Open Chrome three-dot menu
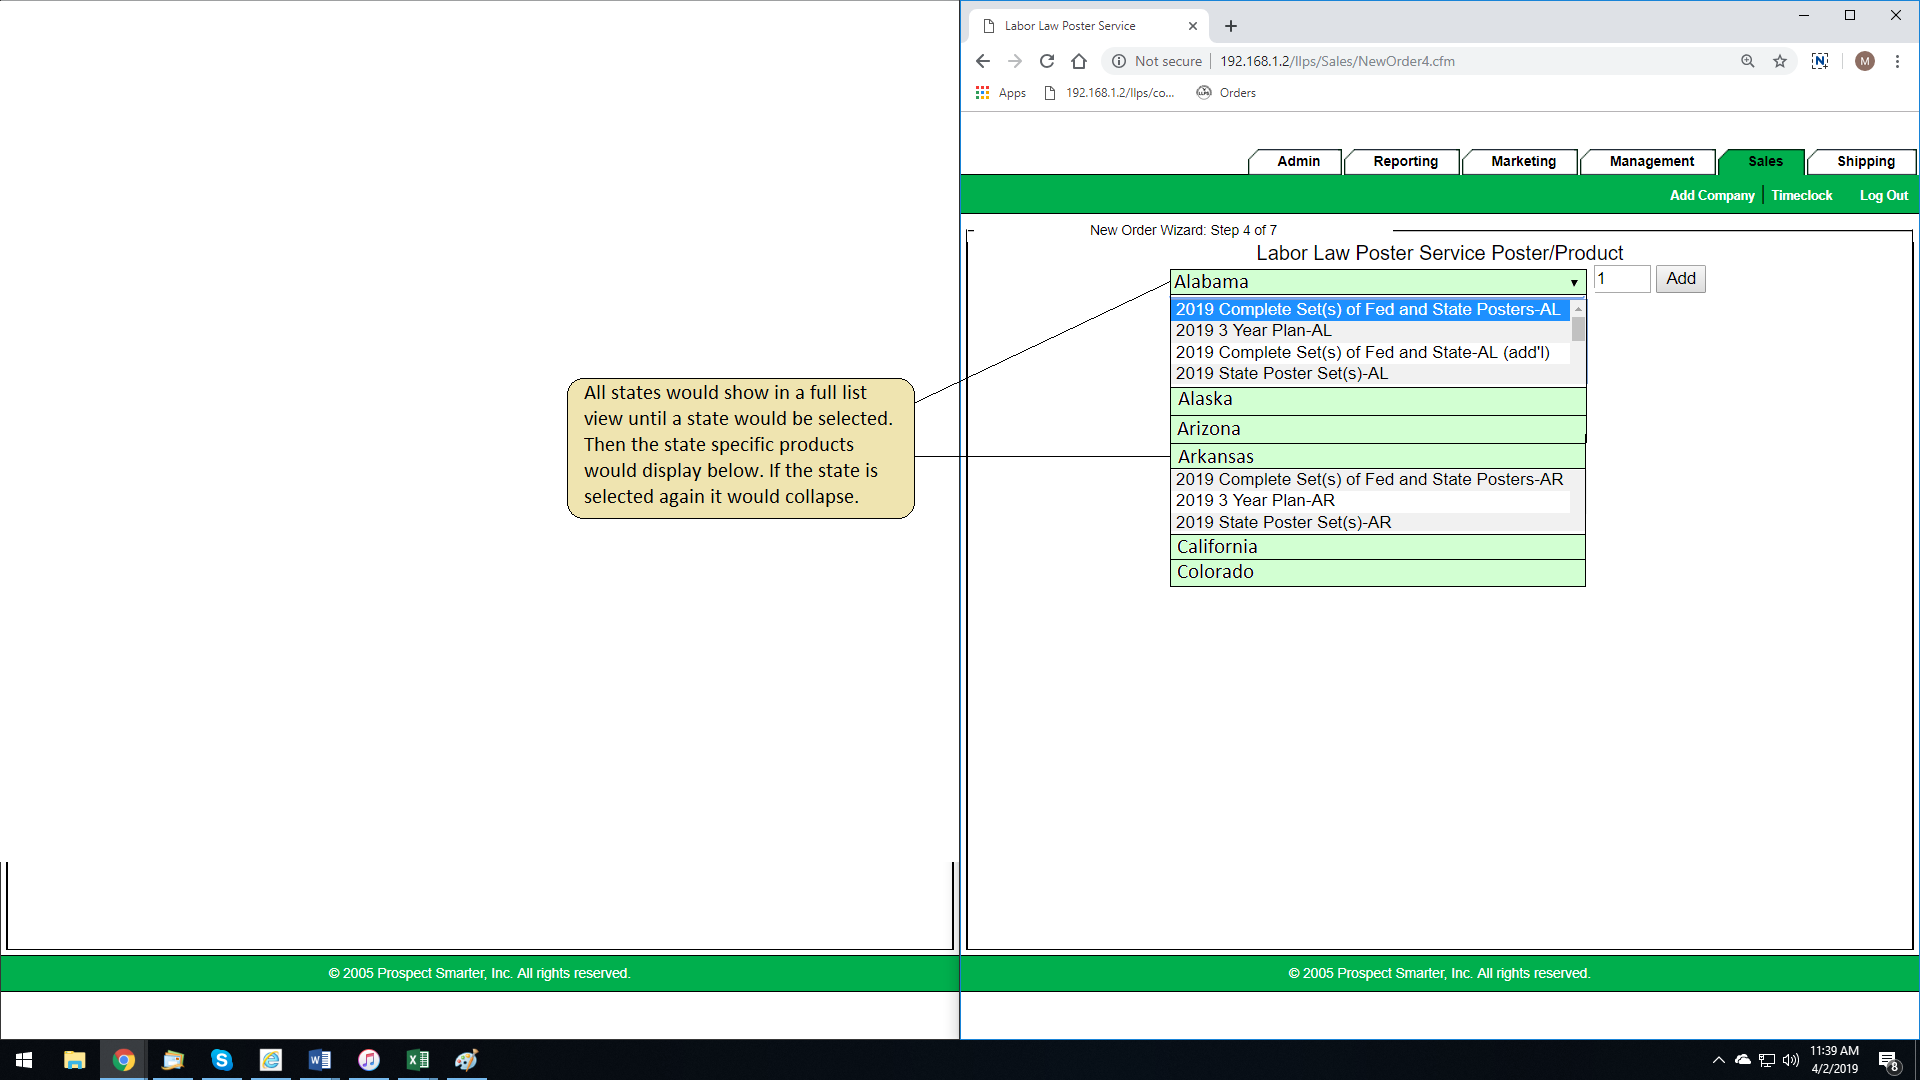1920x1080 pixels. [1897, 61]
